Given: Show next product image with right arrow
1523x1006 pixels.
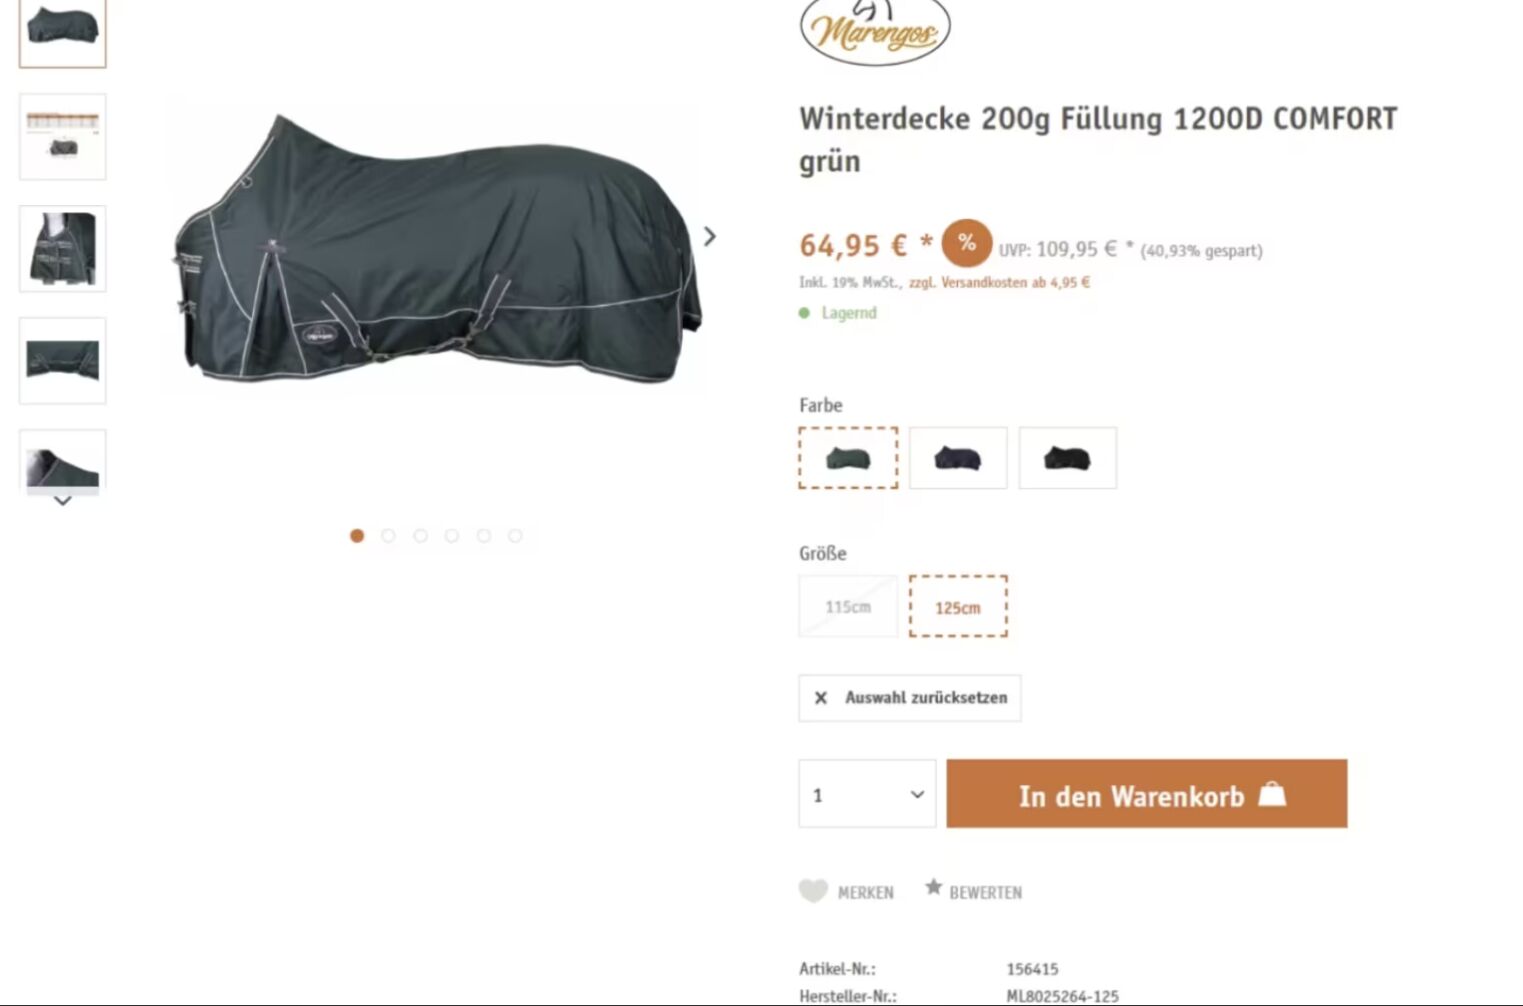Looking at the screenshot, I should coord(710,236).
